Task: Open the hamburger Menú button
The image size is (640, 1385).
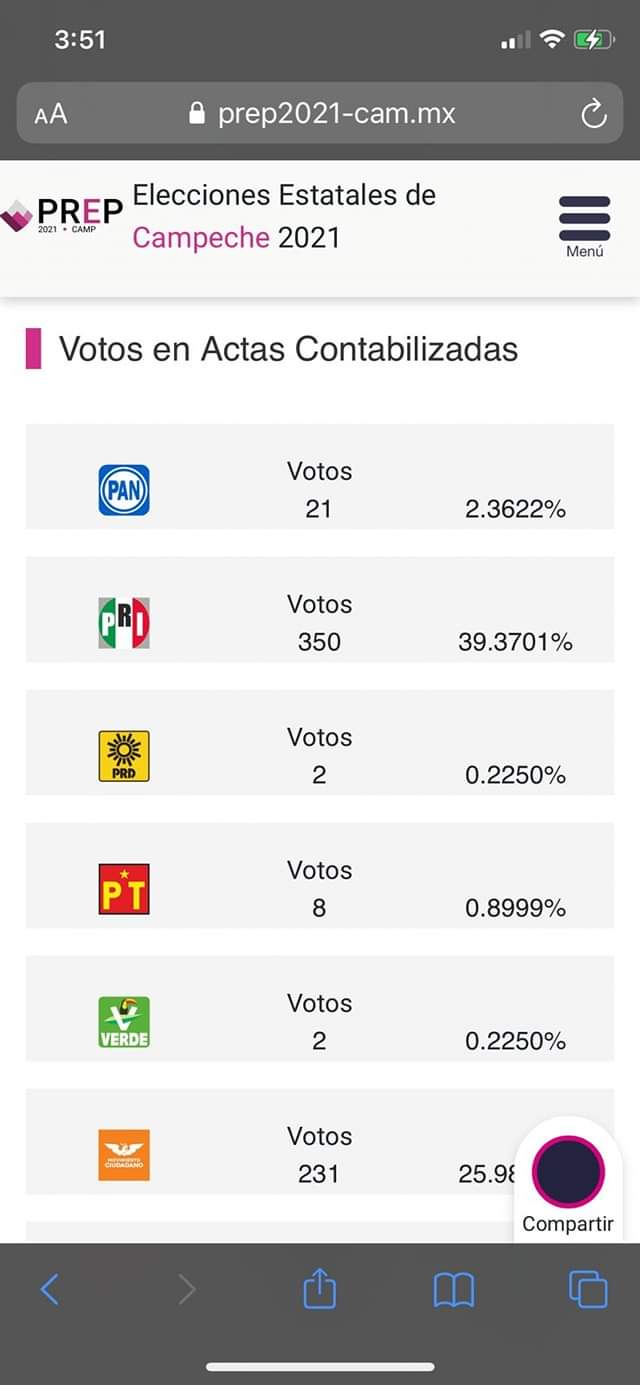Action: pyautogui.click(x=584, y=225)
